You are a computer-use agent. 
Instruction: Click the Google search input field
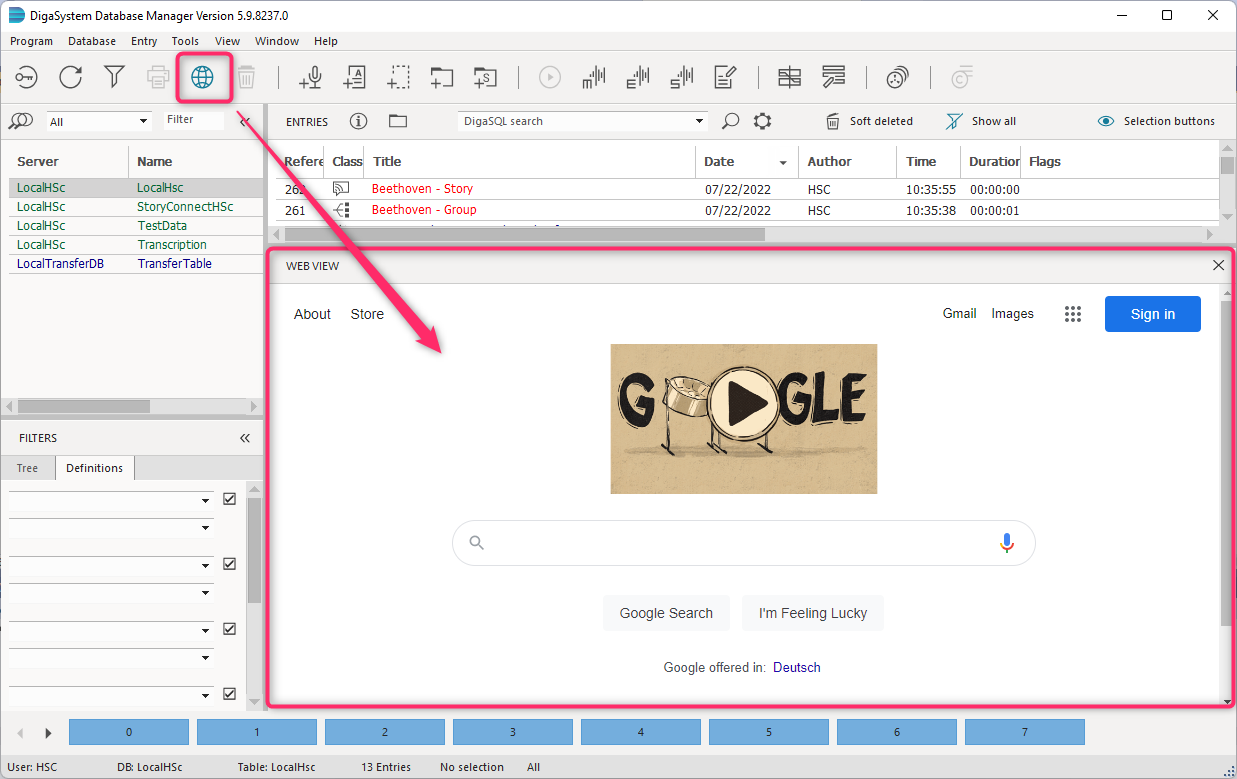740,543
